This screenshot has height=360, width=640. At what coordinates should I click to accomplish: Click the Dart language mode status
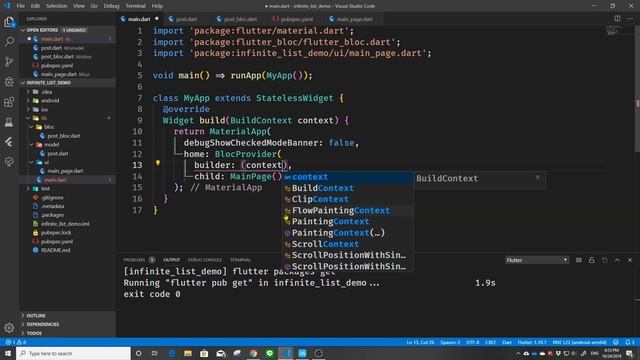click(x=507, y=342)
